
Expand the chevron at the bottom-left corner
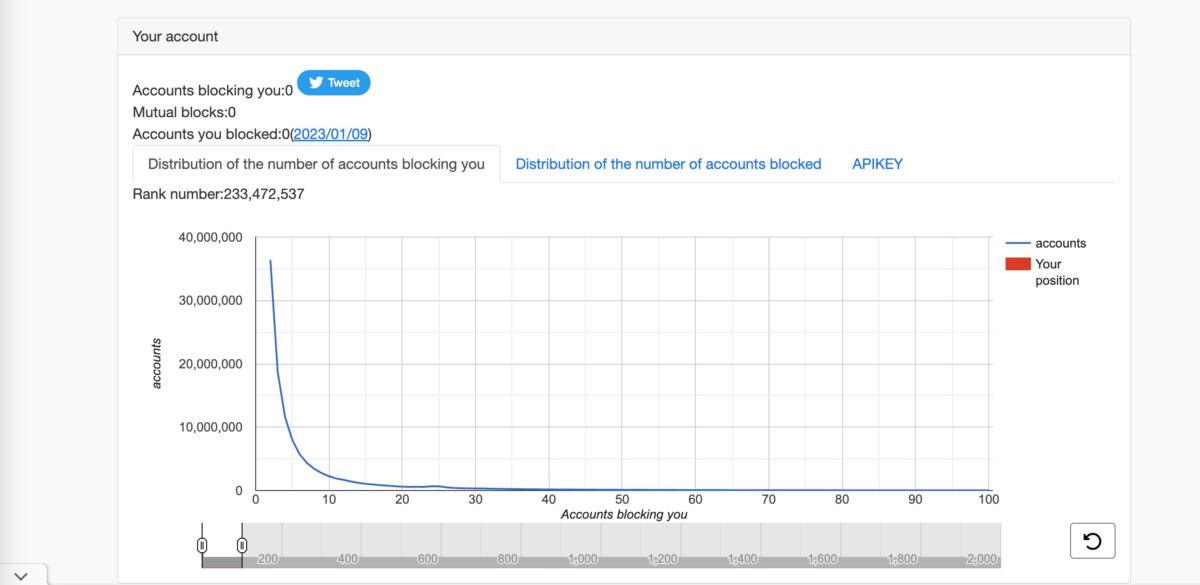pos(22,575)
